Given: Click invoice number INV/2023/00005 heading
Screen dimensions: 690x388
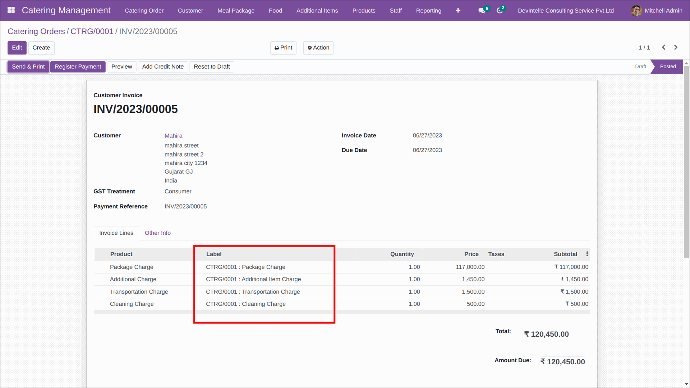Looking at the screenshot, I should coord(136,109).
